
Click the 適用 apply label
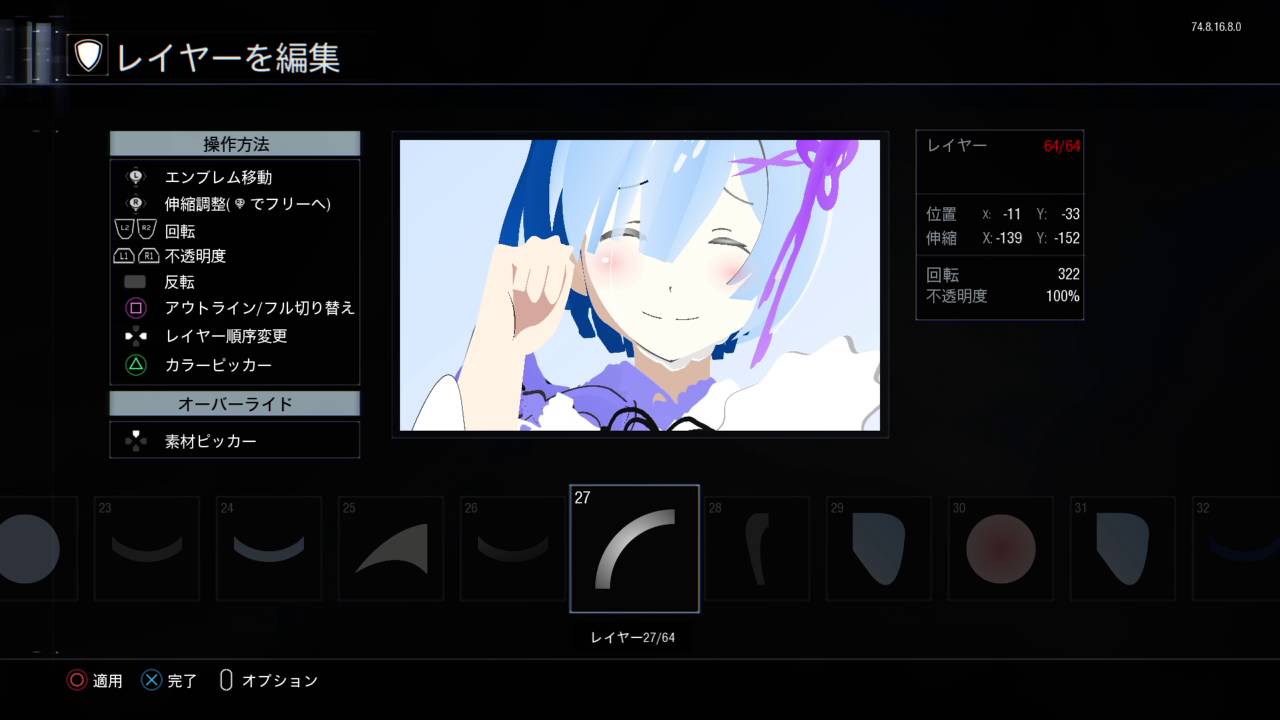coord(107,681)
